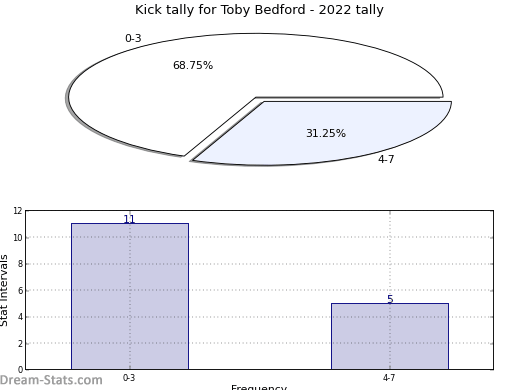Image resolution: width=520 pixels, height=390 pixels.
Task: Click the 11 value label above the bar
Action: tap(129, 219)
